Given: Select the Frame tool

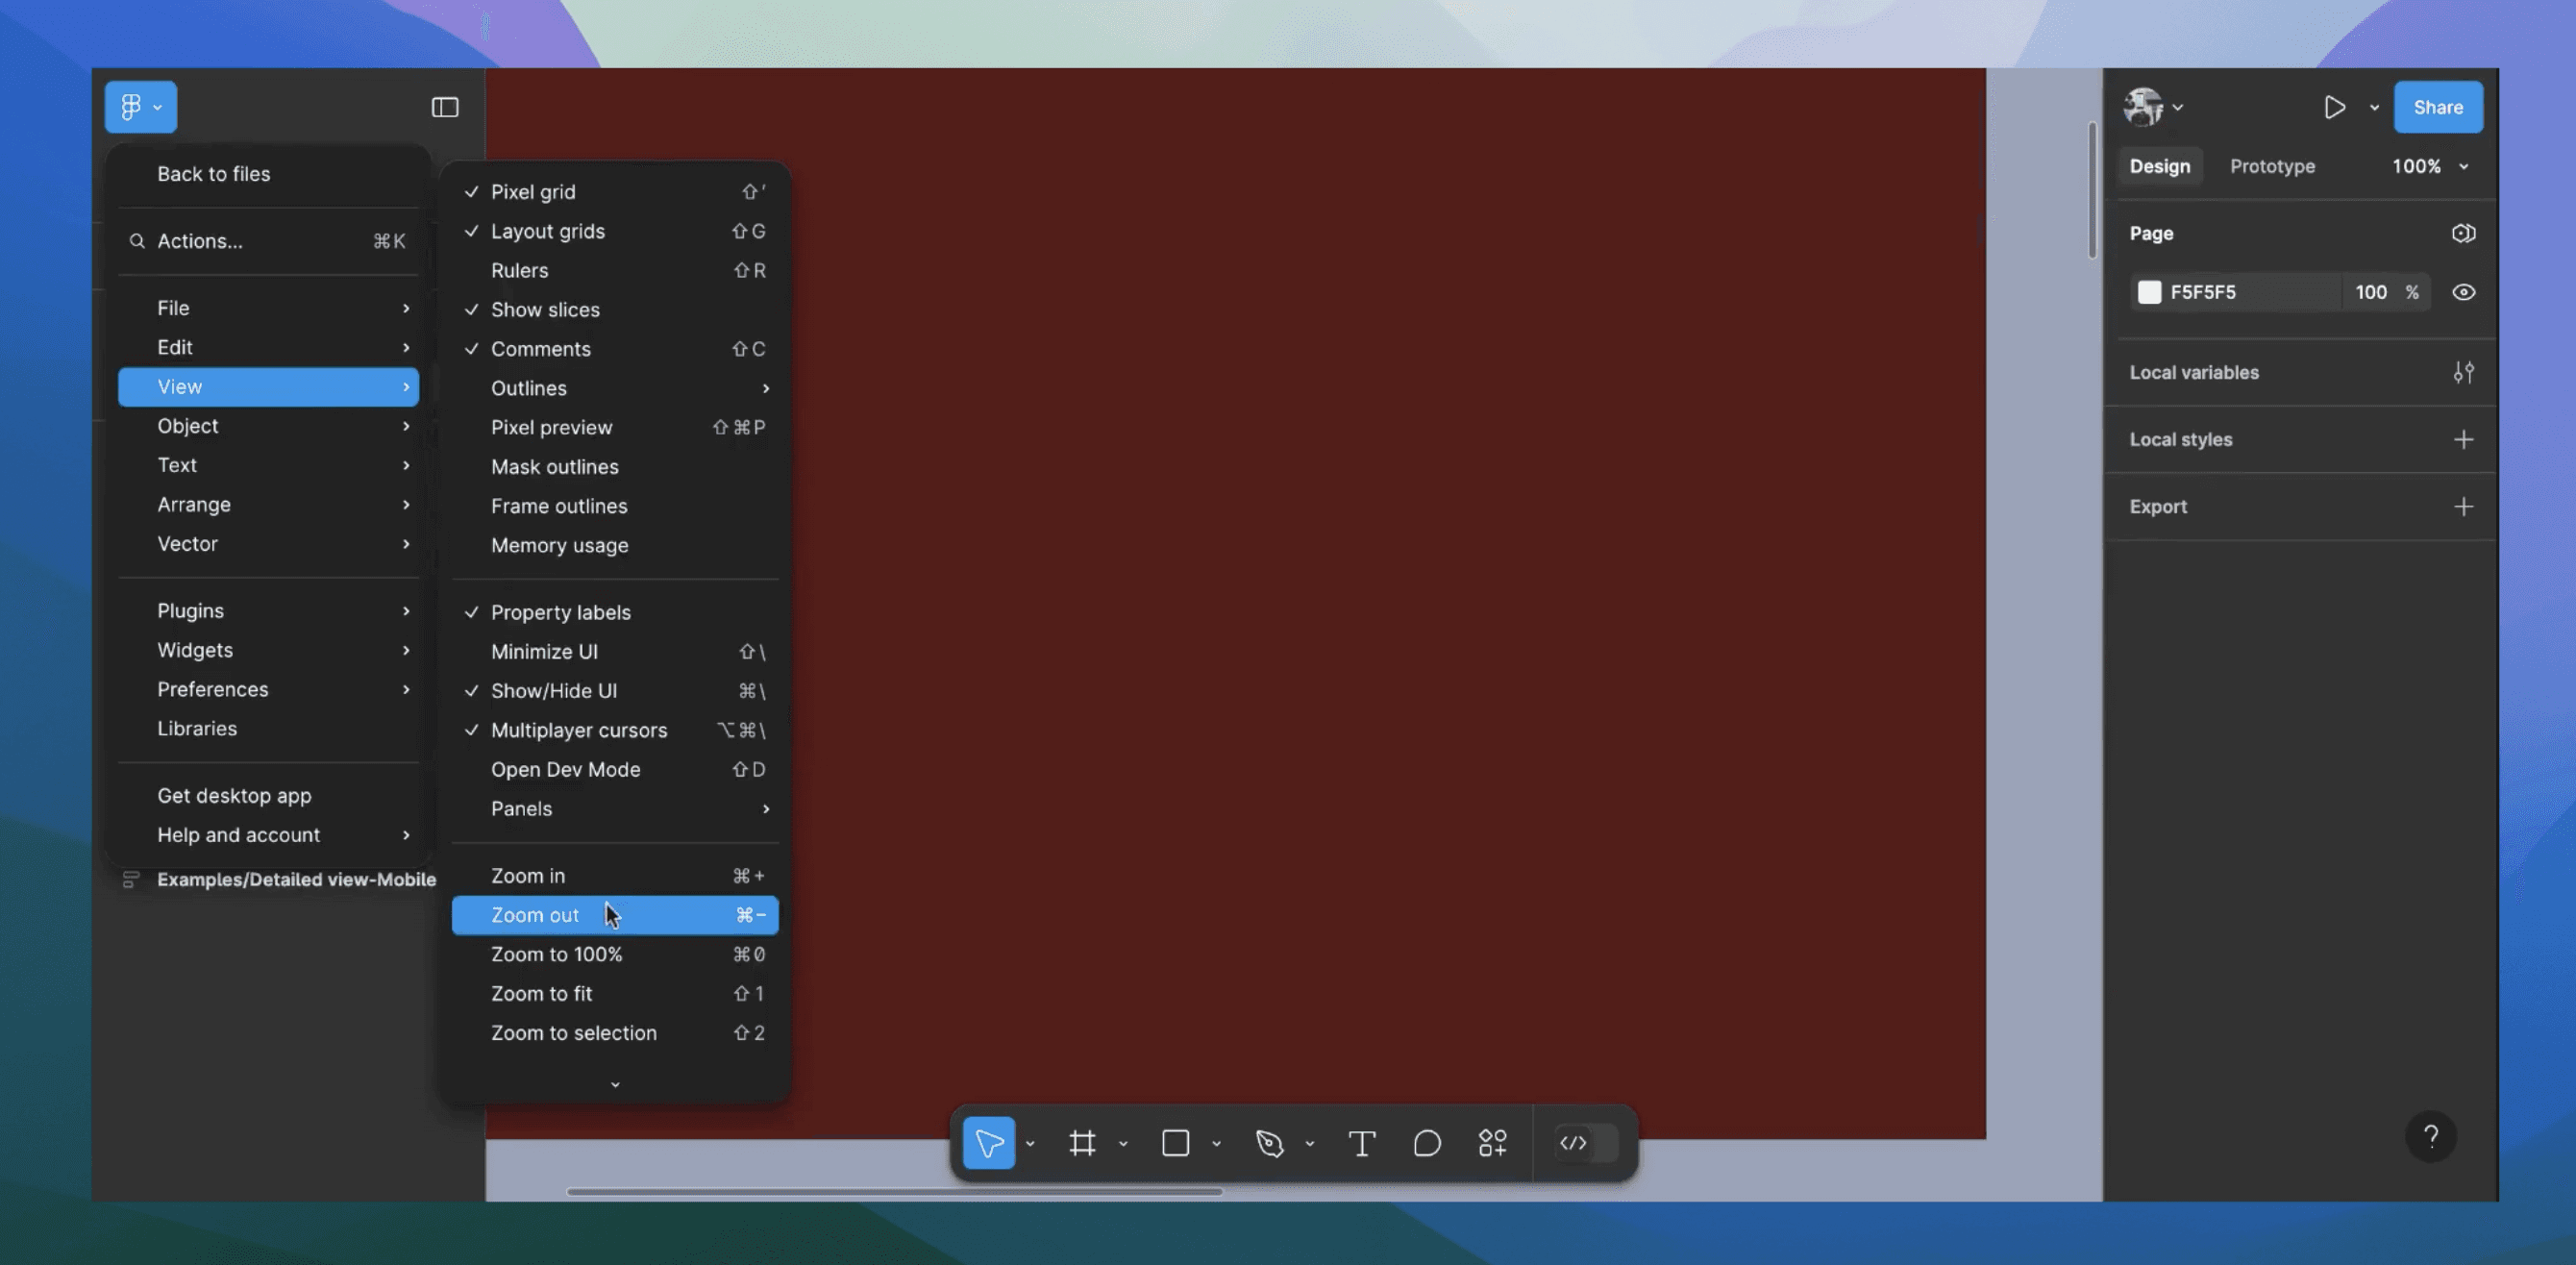Looking at the screenshot, I should tap(1082, 1143).
